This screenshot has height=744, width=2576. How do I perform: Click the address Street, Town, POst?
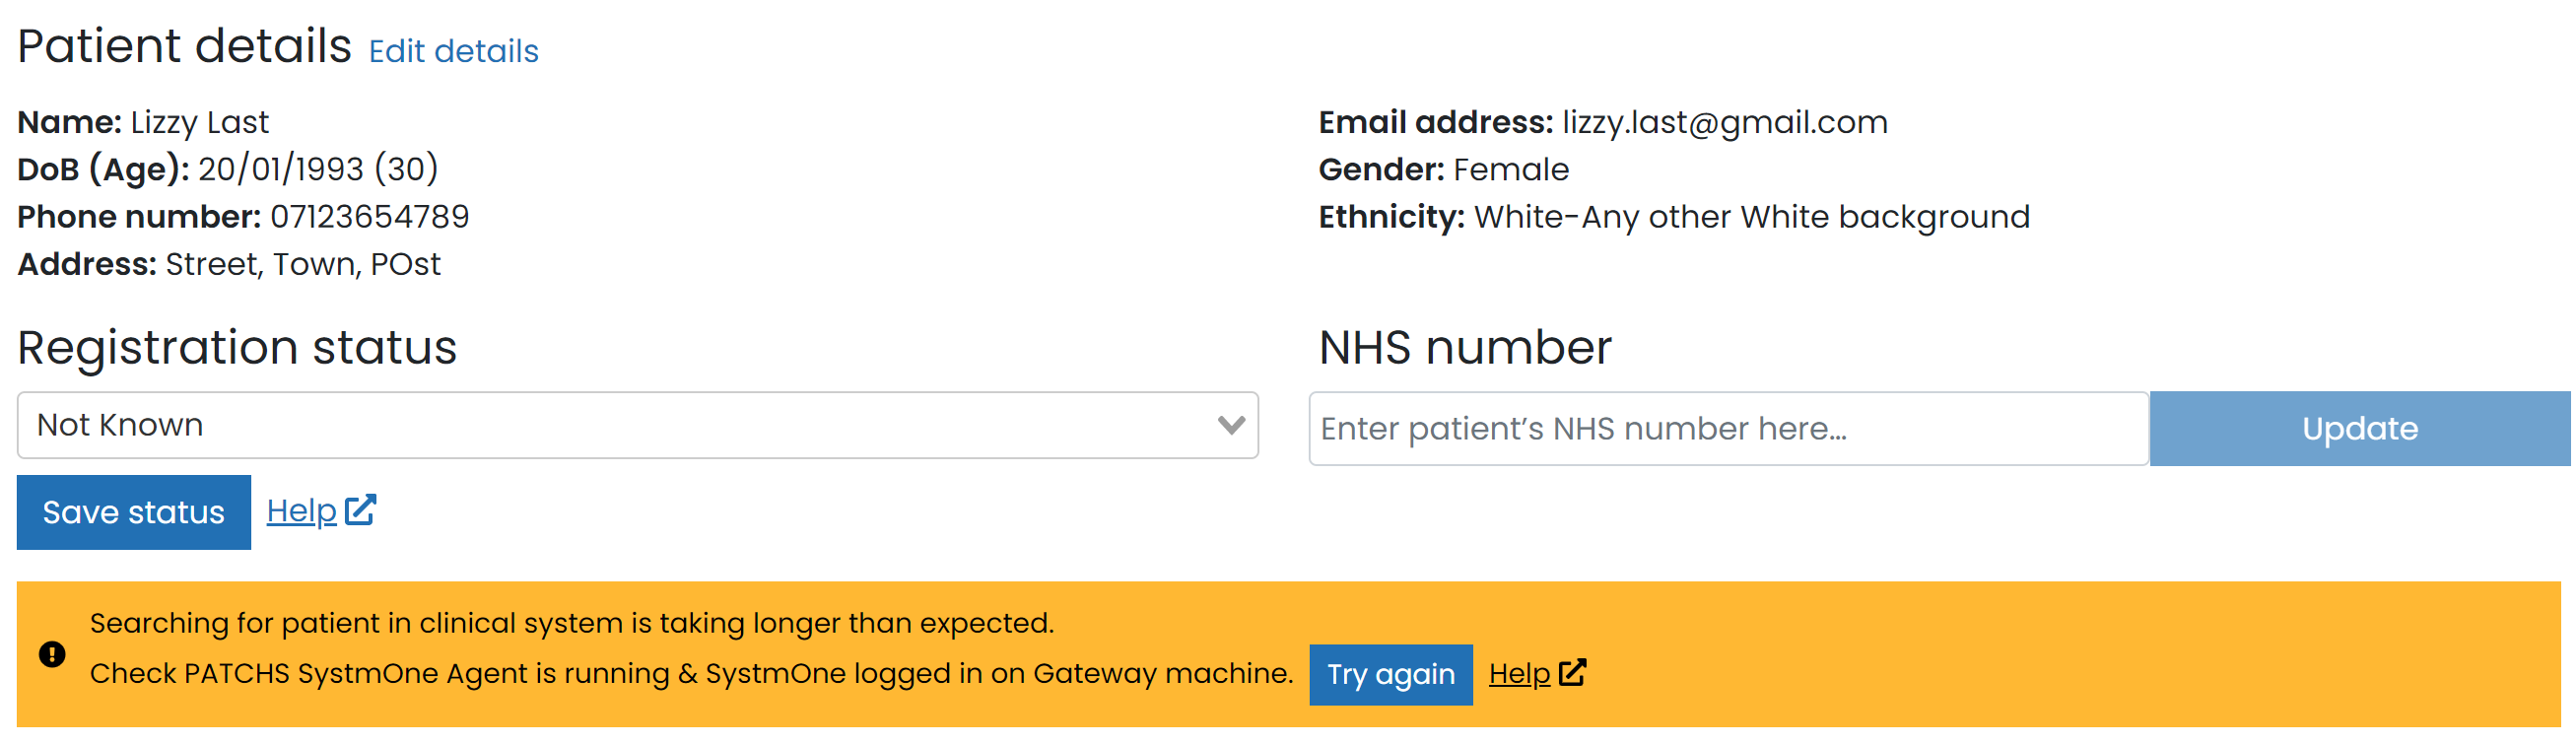pos(302,264)
